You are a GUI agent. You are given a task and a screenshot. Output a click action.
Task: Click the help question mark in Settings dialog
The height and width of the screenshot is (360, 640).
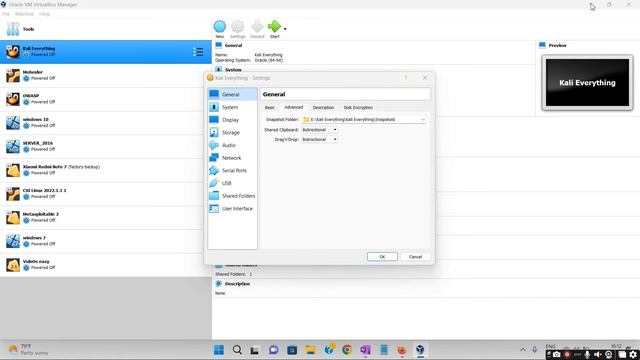[x=406, y=78]
